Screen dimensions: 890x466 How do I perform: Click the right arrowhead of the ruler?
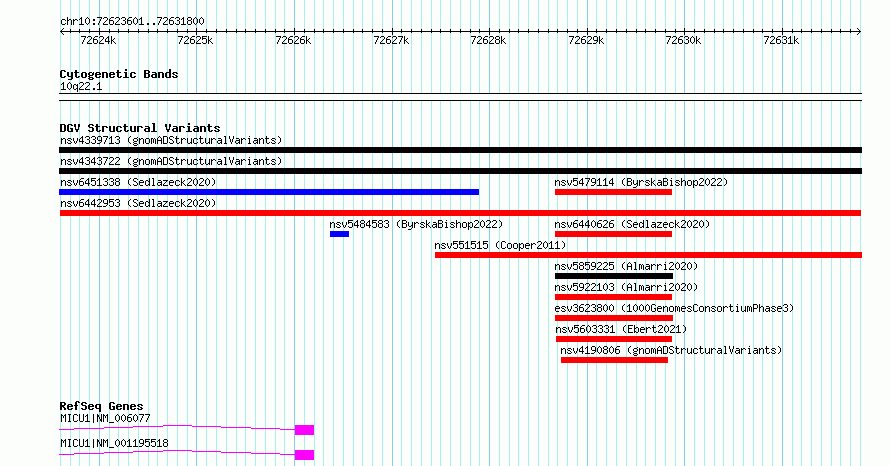[859, 32]
